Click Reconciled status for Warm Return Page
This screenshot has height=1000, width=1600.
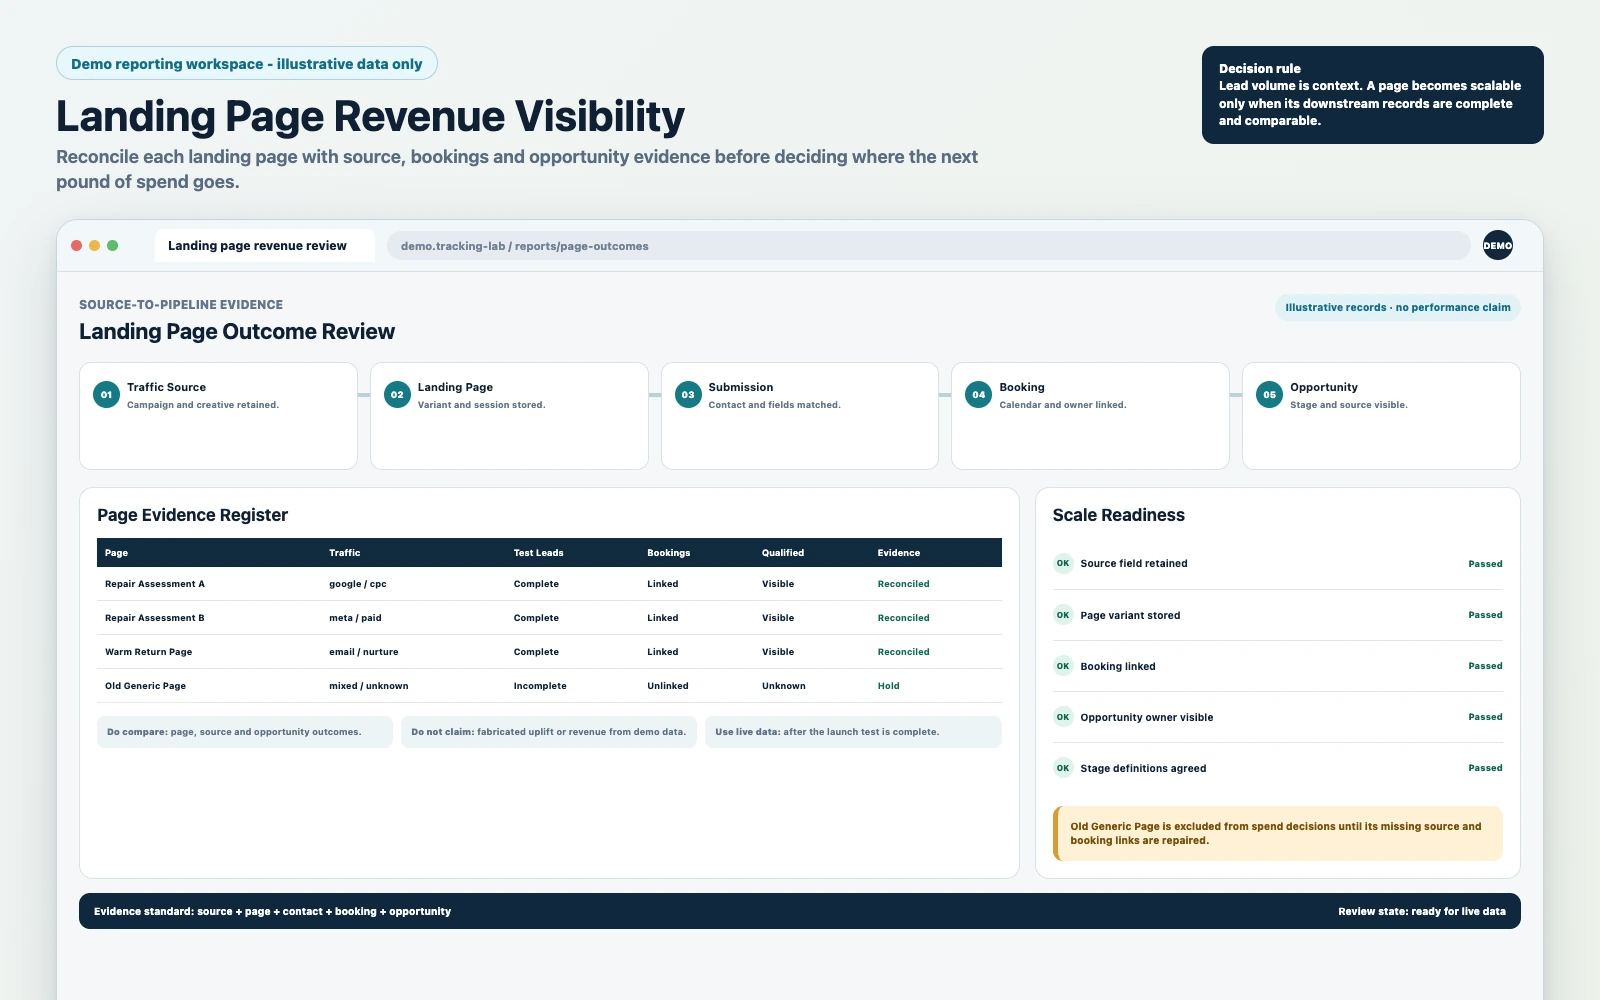tap(903, 652)
